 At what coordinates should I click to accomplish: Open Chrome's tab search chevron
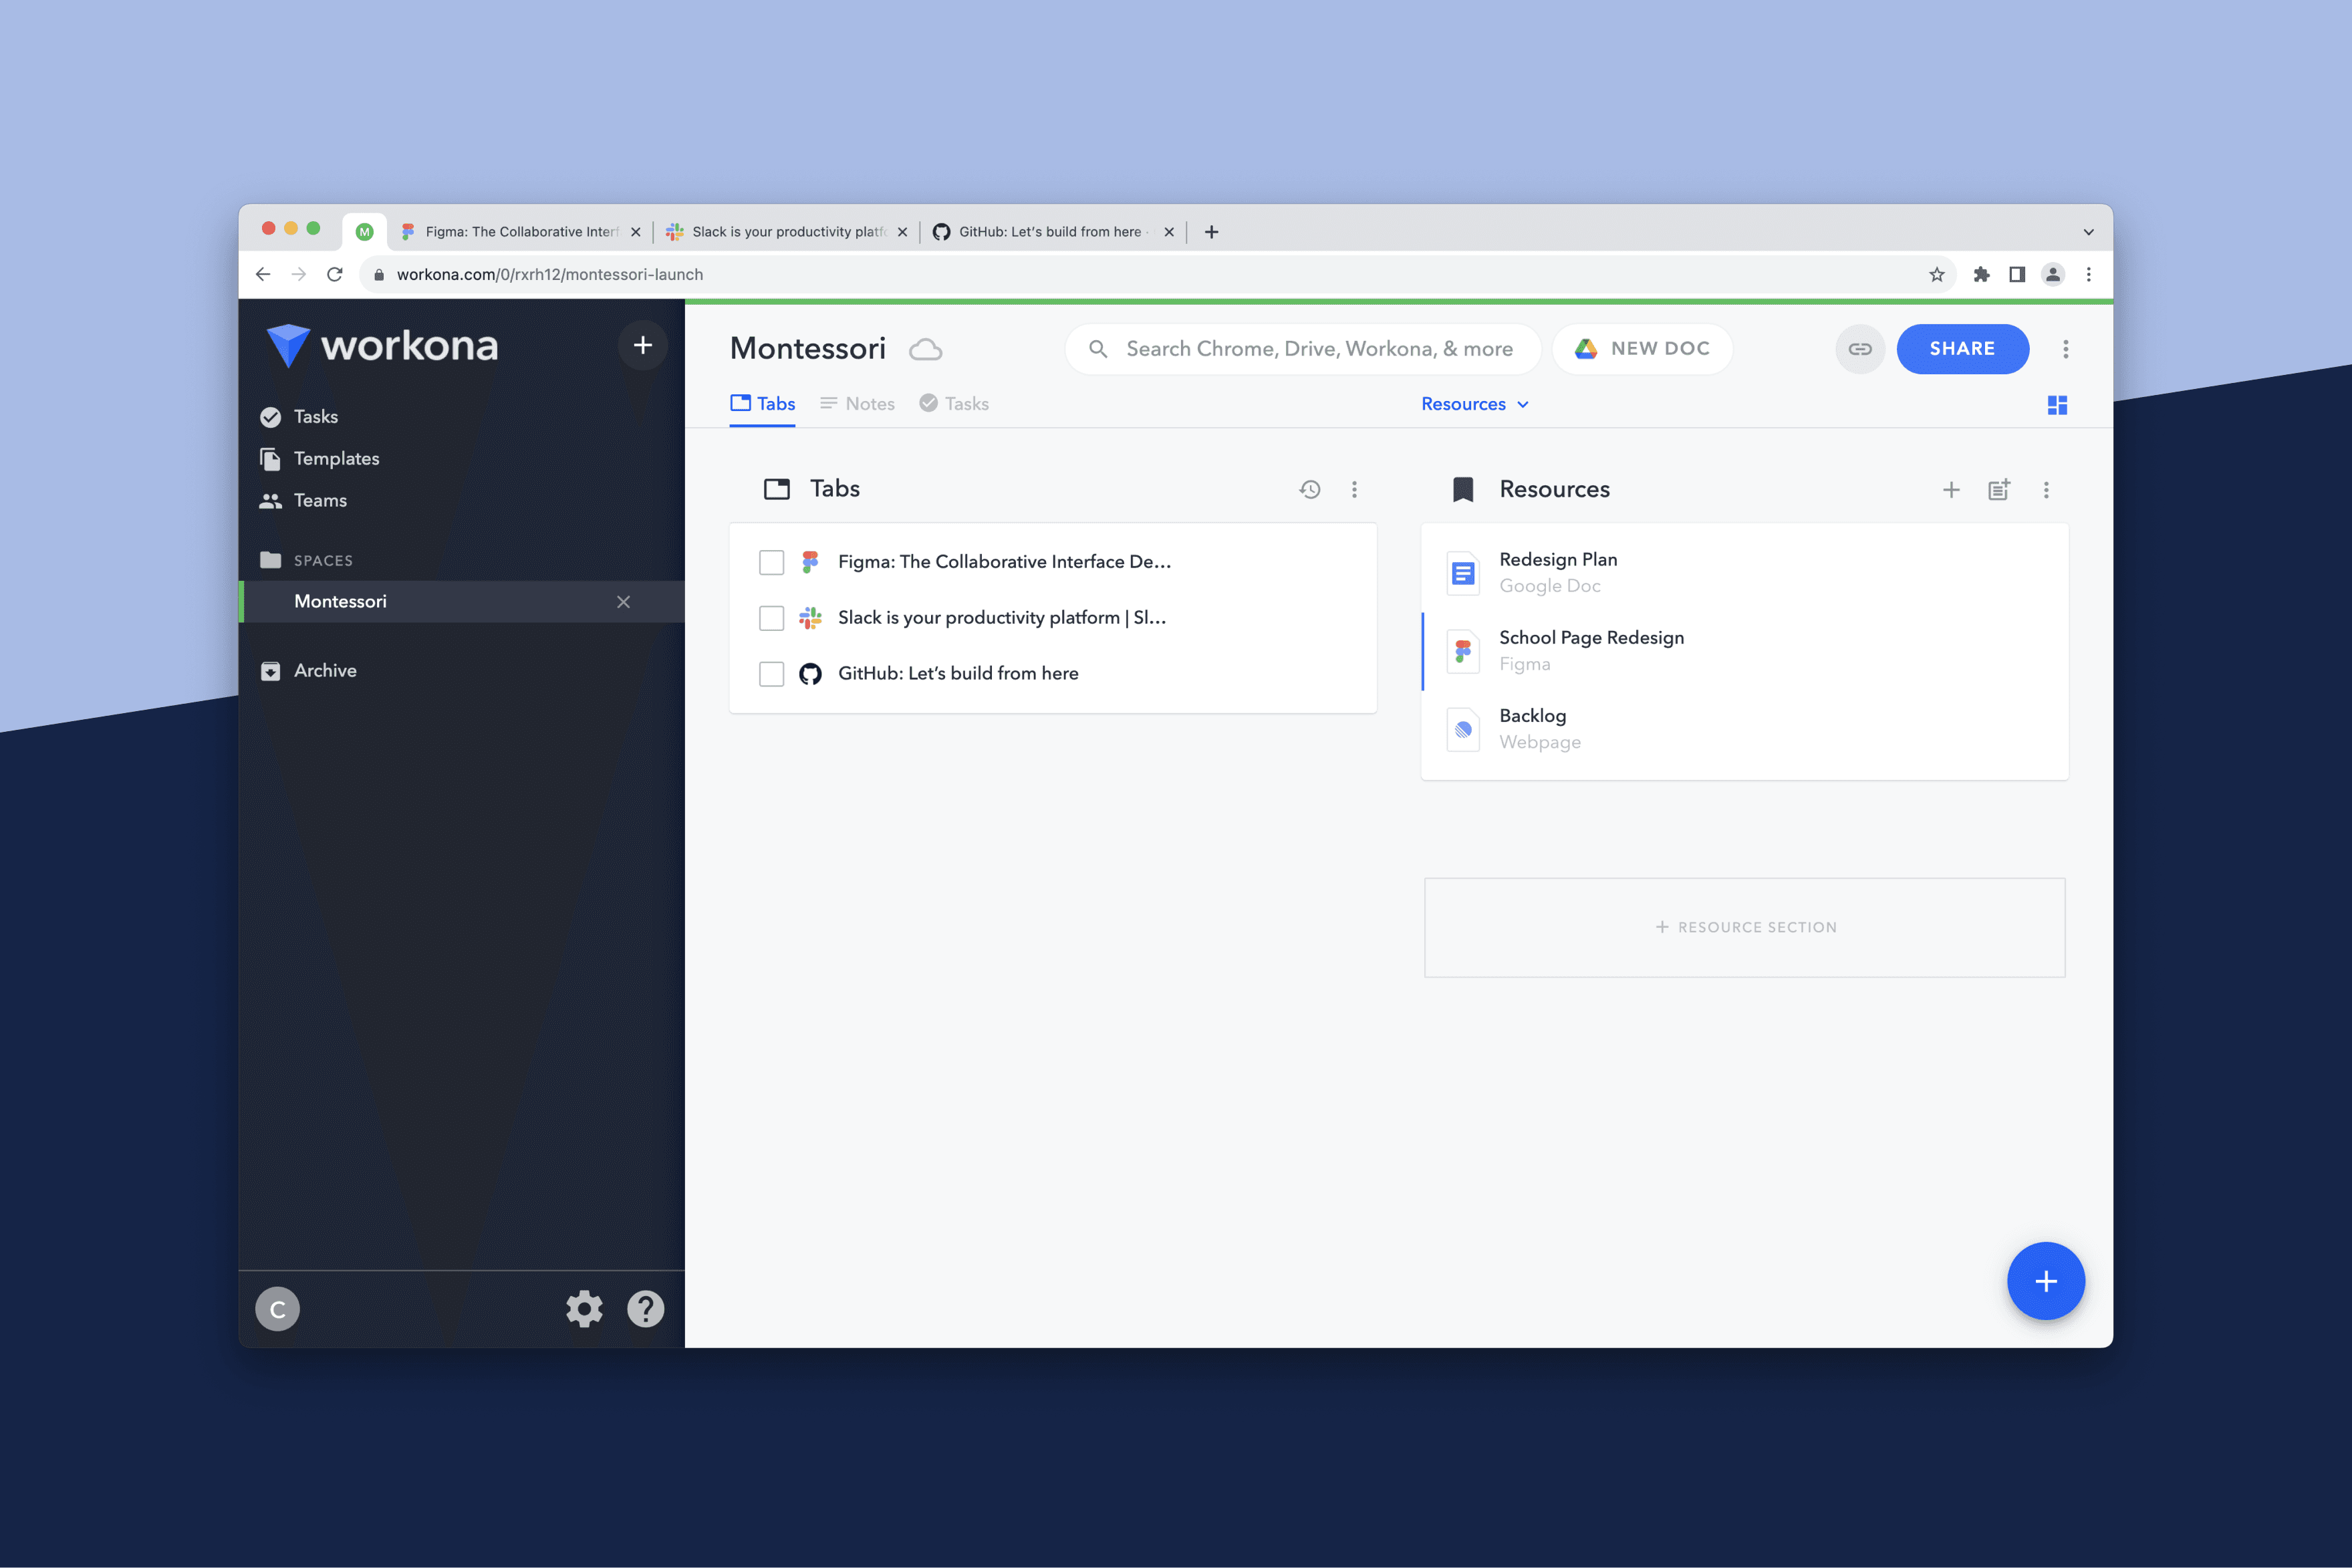click(x=2088, y=231)
